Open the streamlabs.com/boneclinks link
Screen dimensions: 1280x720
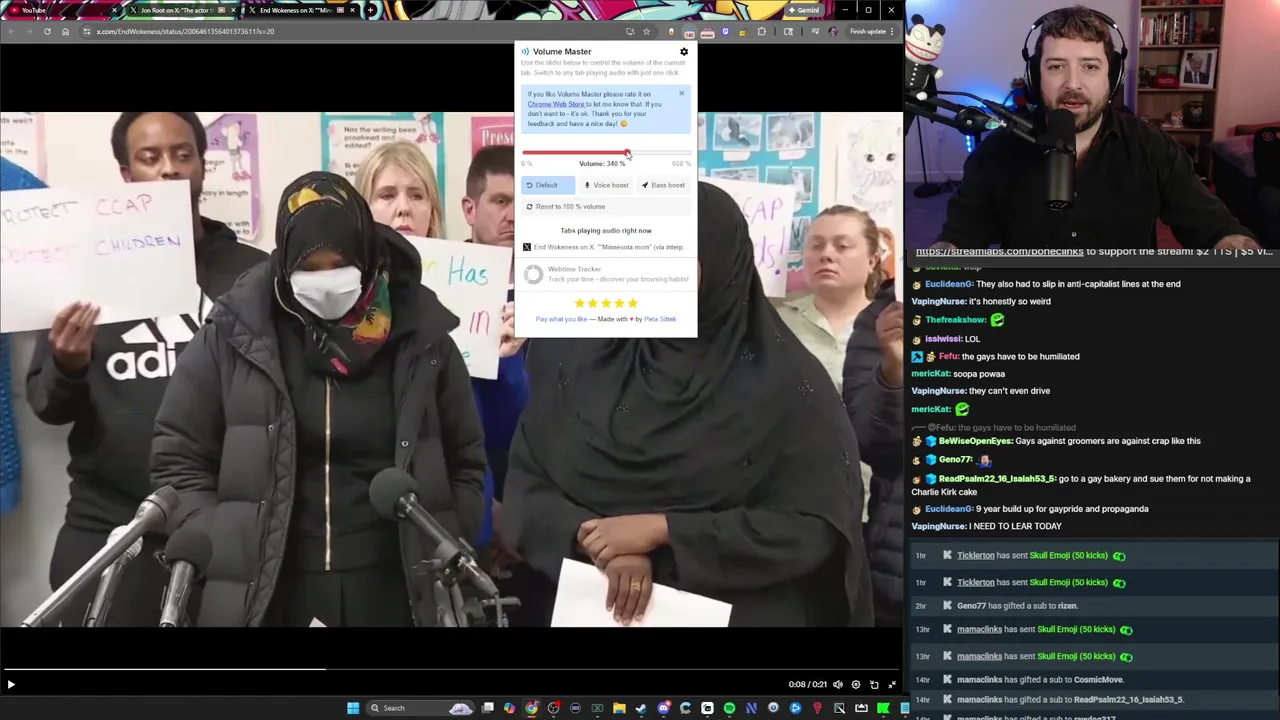pyautogui.click(x=999, y=252)
